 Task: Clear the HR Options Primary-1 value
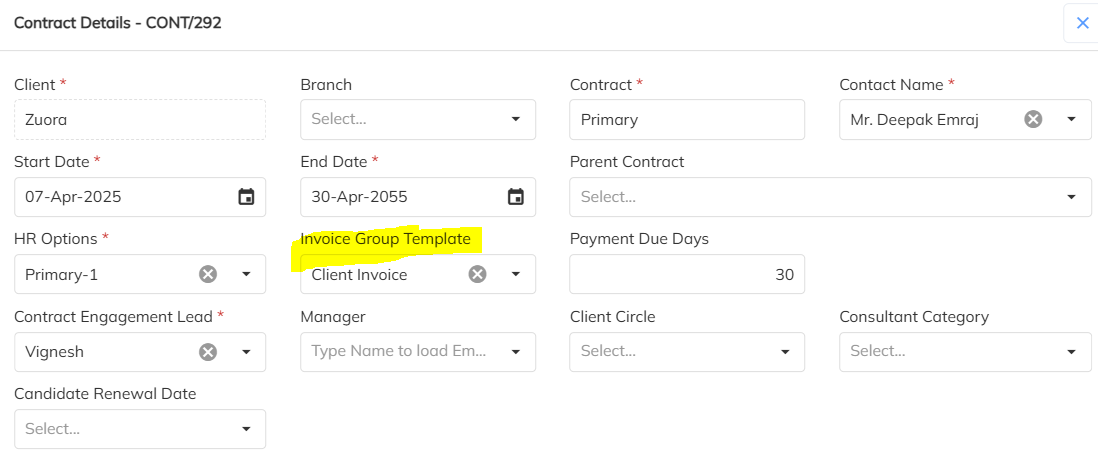207,274
